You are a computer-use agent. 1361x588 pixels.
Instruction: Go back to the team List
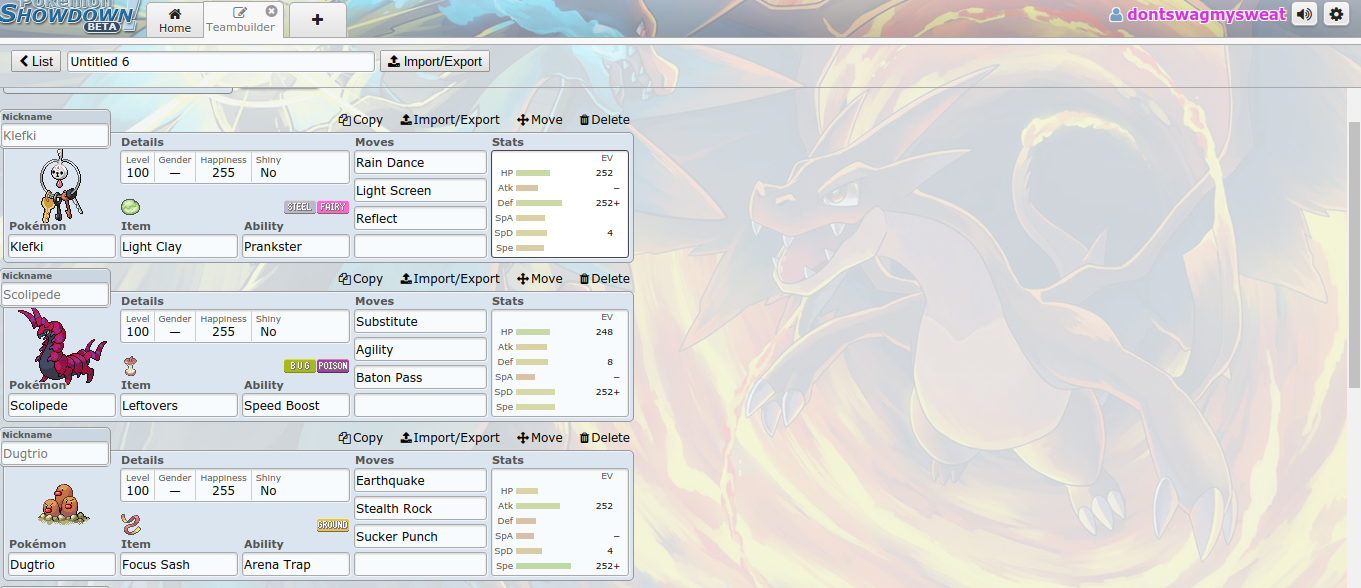(x=36, y=61)
